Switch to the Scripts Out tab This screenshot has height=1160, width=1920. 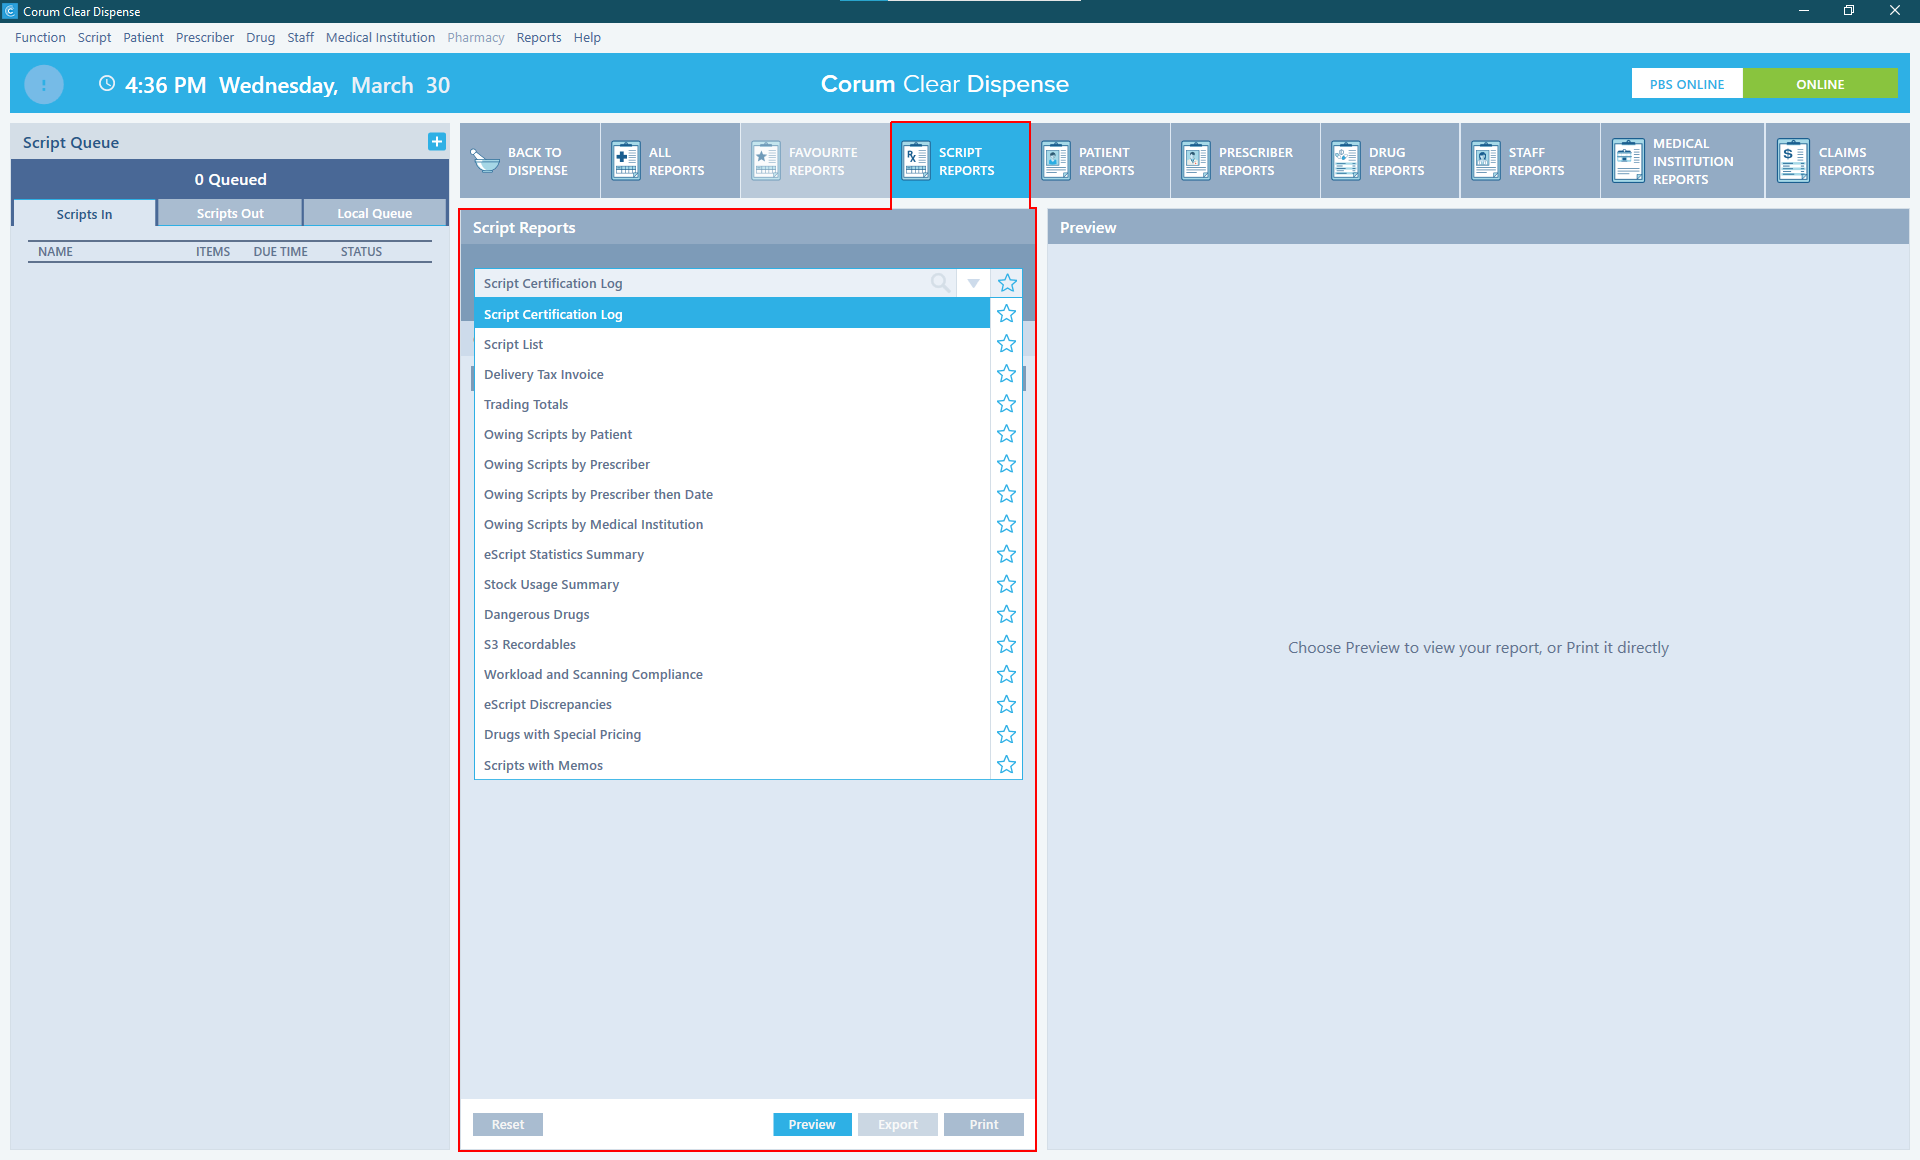[x=230, y=213]
